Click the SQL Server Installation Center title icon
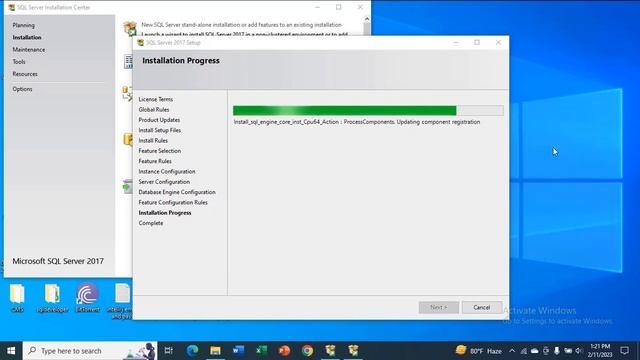This screenshot has height=360, width=640. point(11,7)
